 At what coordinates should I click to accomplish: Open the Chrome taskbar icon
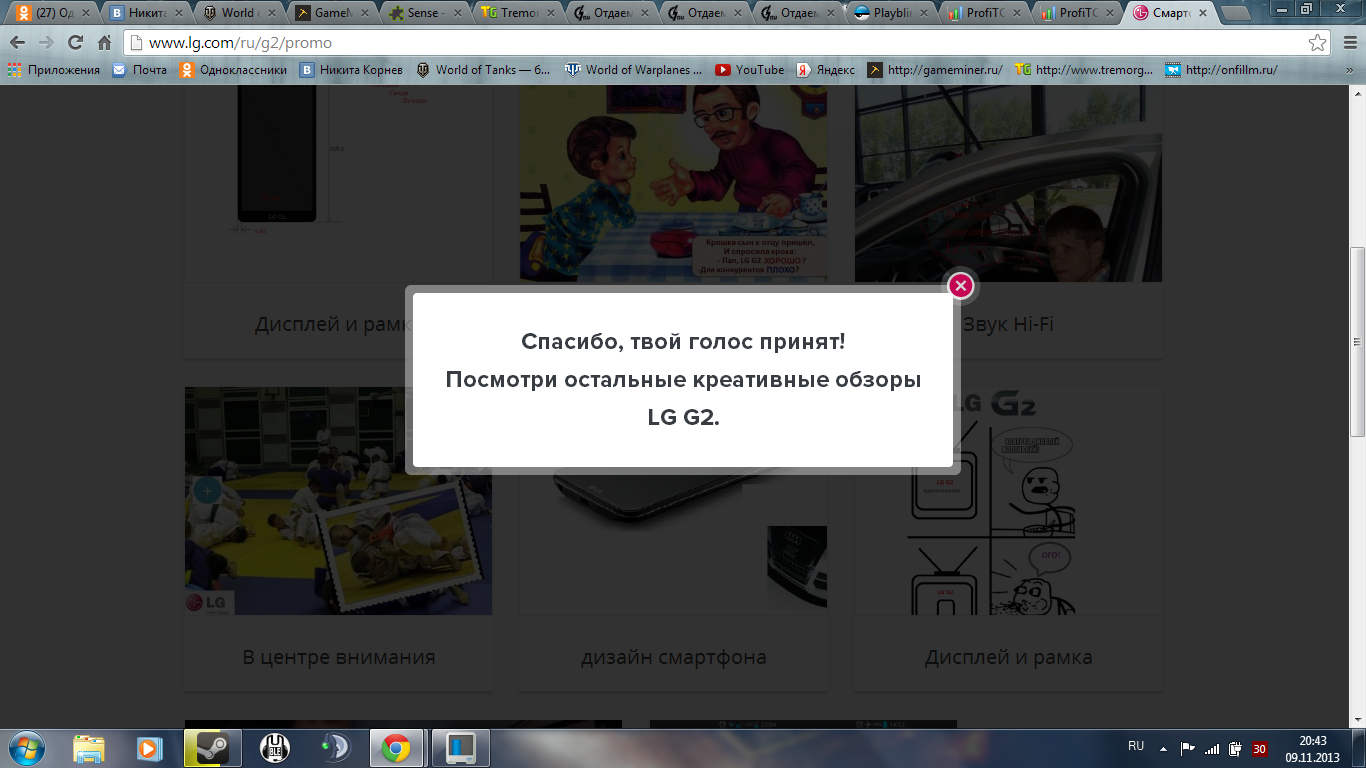click(396, 748)
